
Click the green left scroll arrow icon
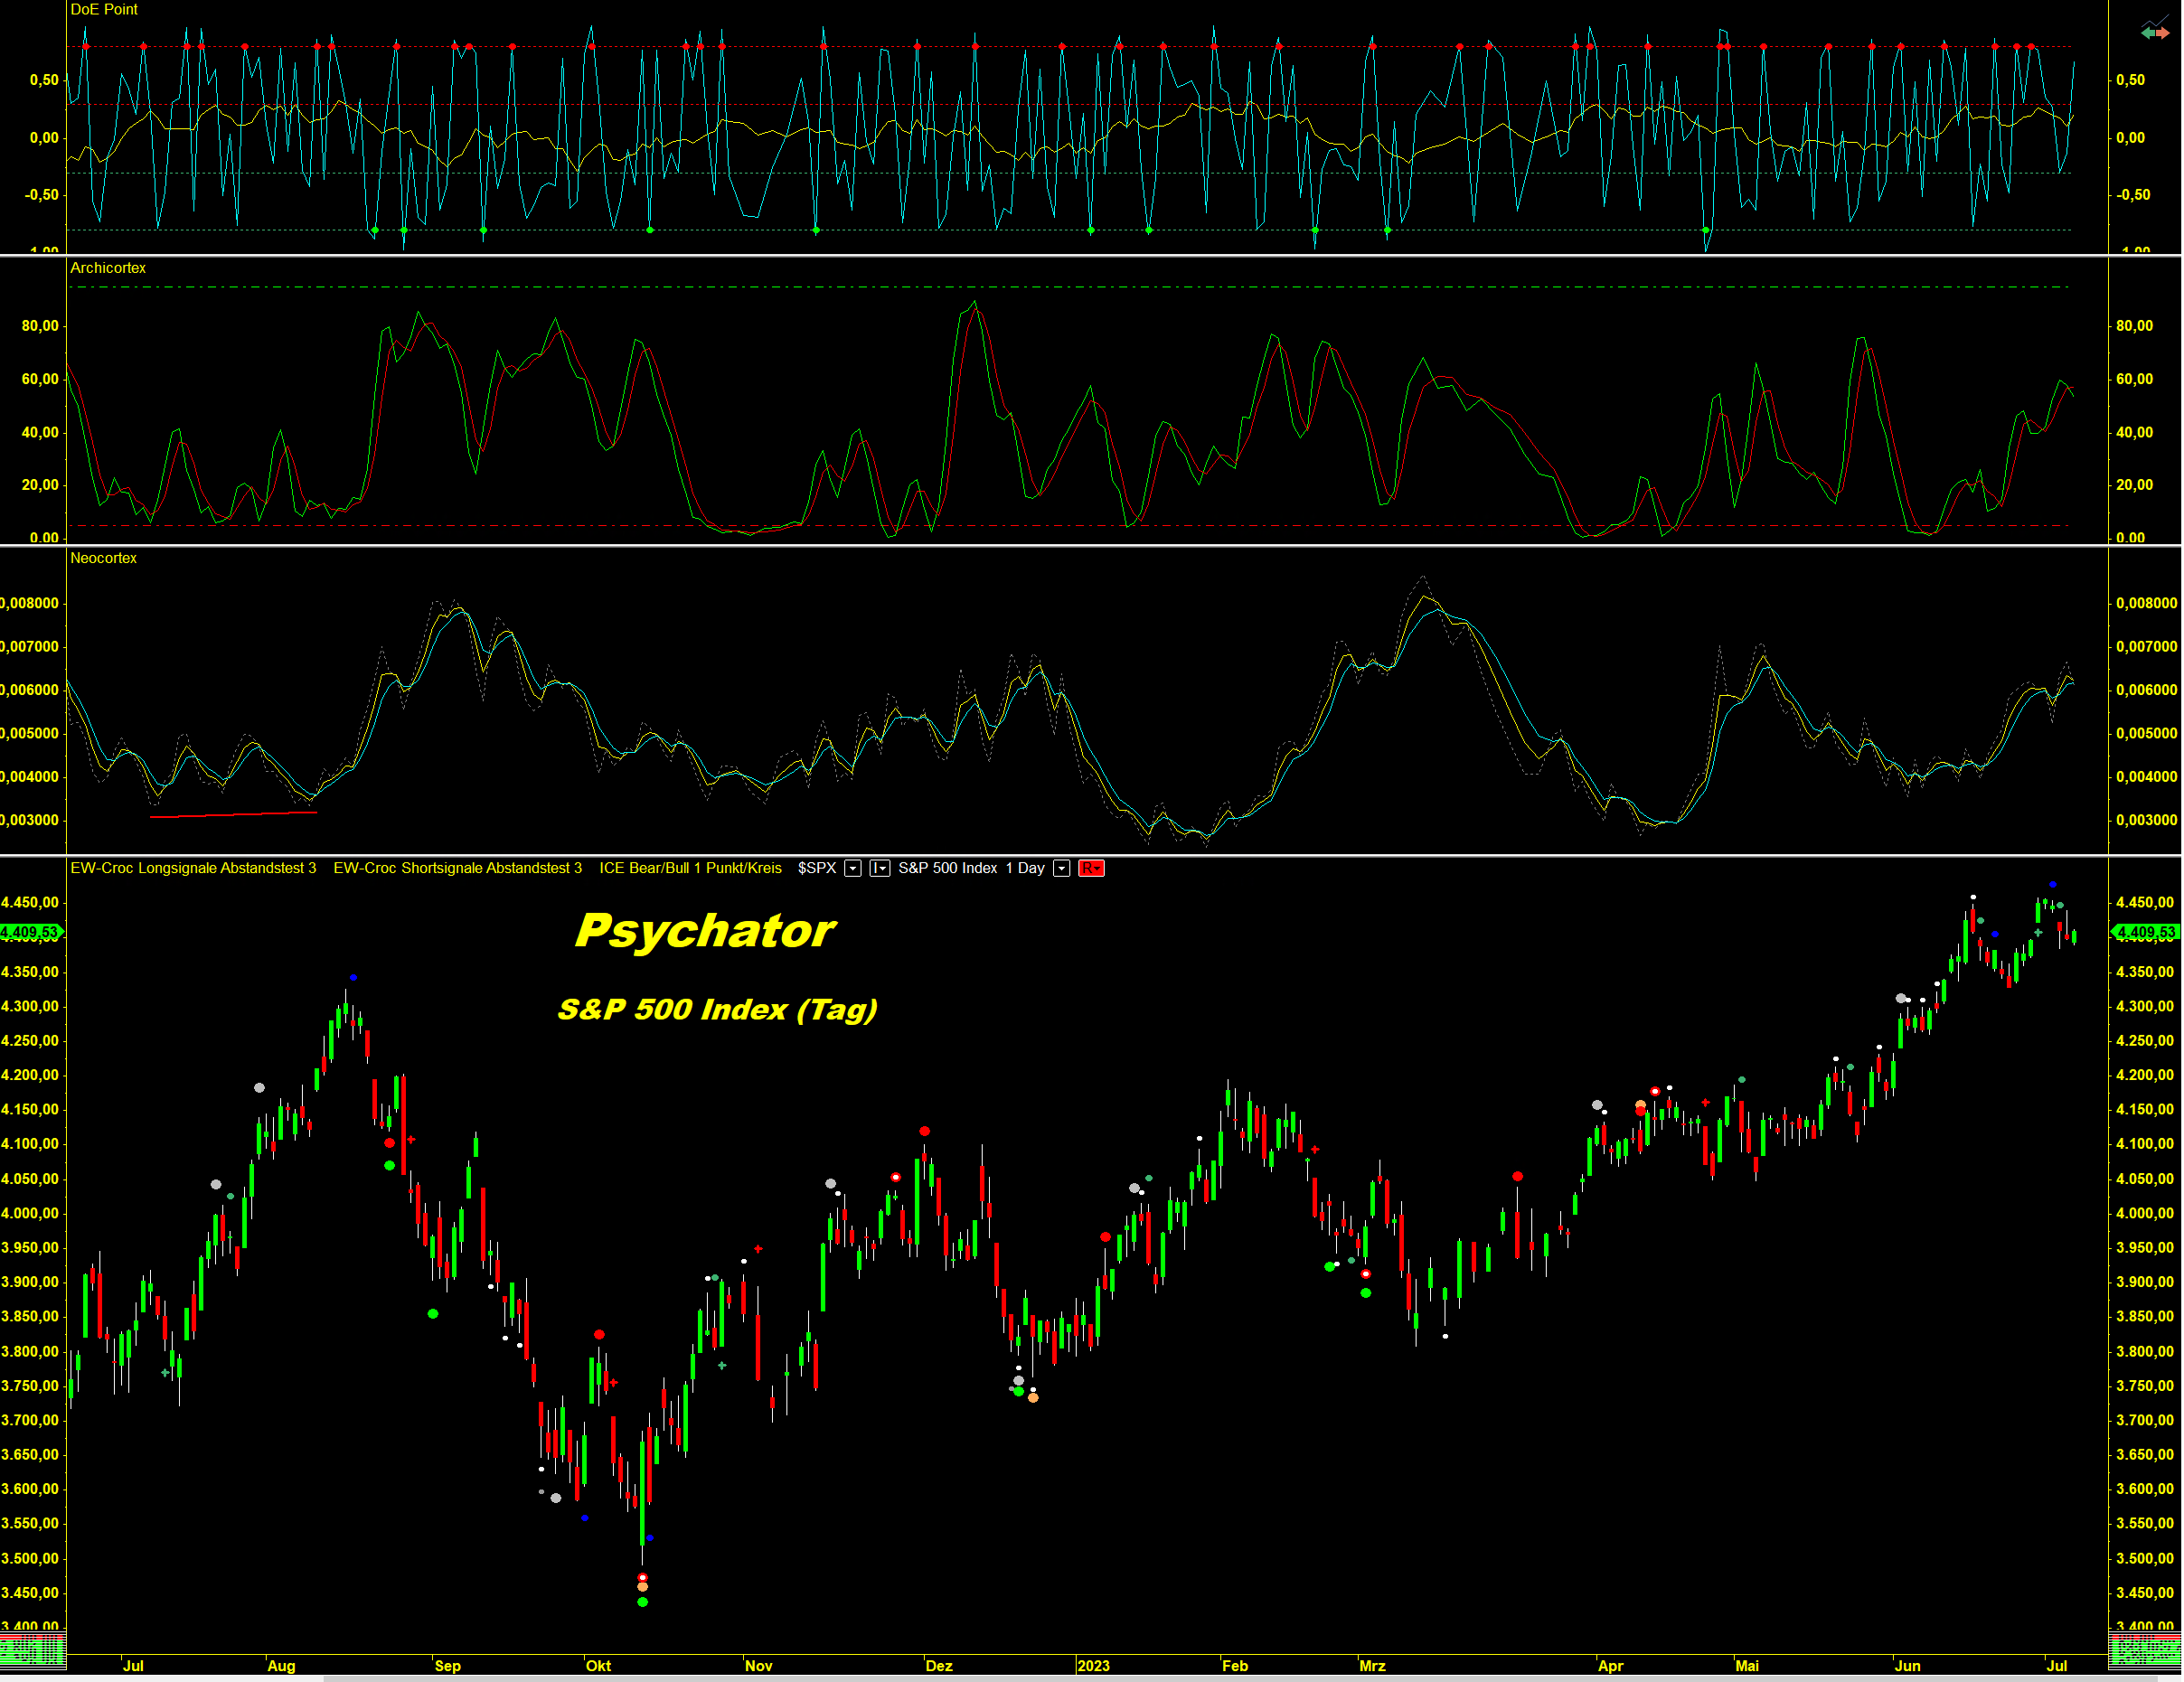pos(2148,33)
